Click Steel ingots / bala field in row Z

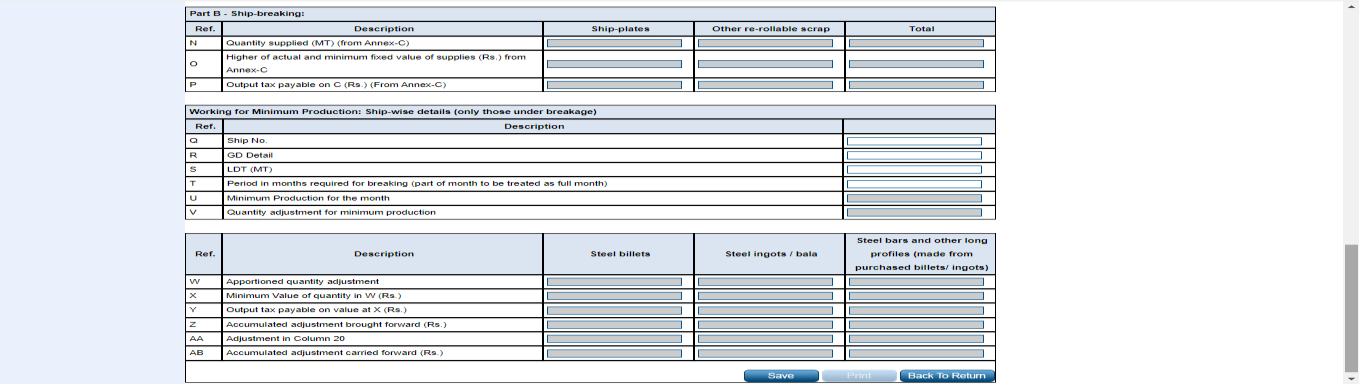[x=765, y=325]
